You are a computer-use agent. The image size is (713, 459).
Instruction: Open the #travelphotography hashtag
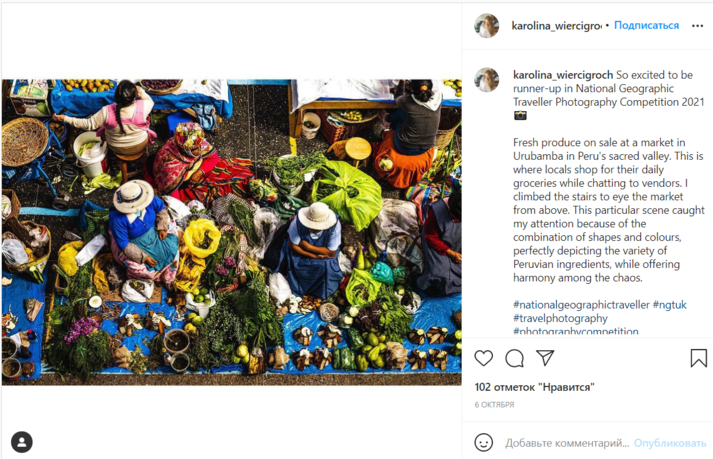(x=560, y=318)
